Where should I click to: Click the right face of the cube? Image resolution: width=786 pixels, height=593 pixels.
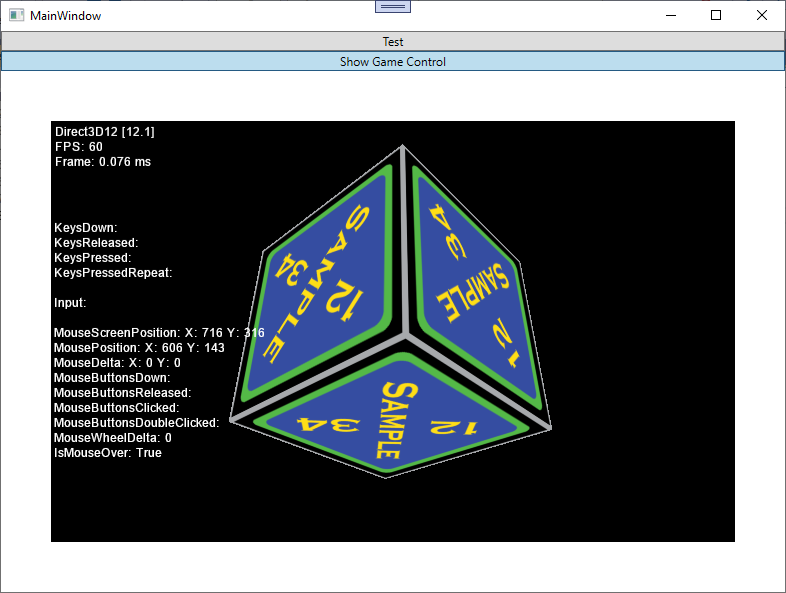[475, 270]
